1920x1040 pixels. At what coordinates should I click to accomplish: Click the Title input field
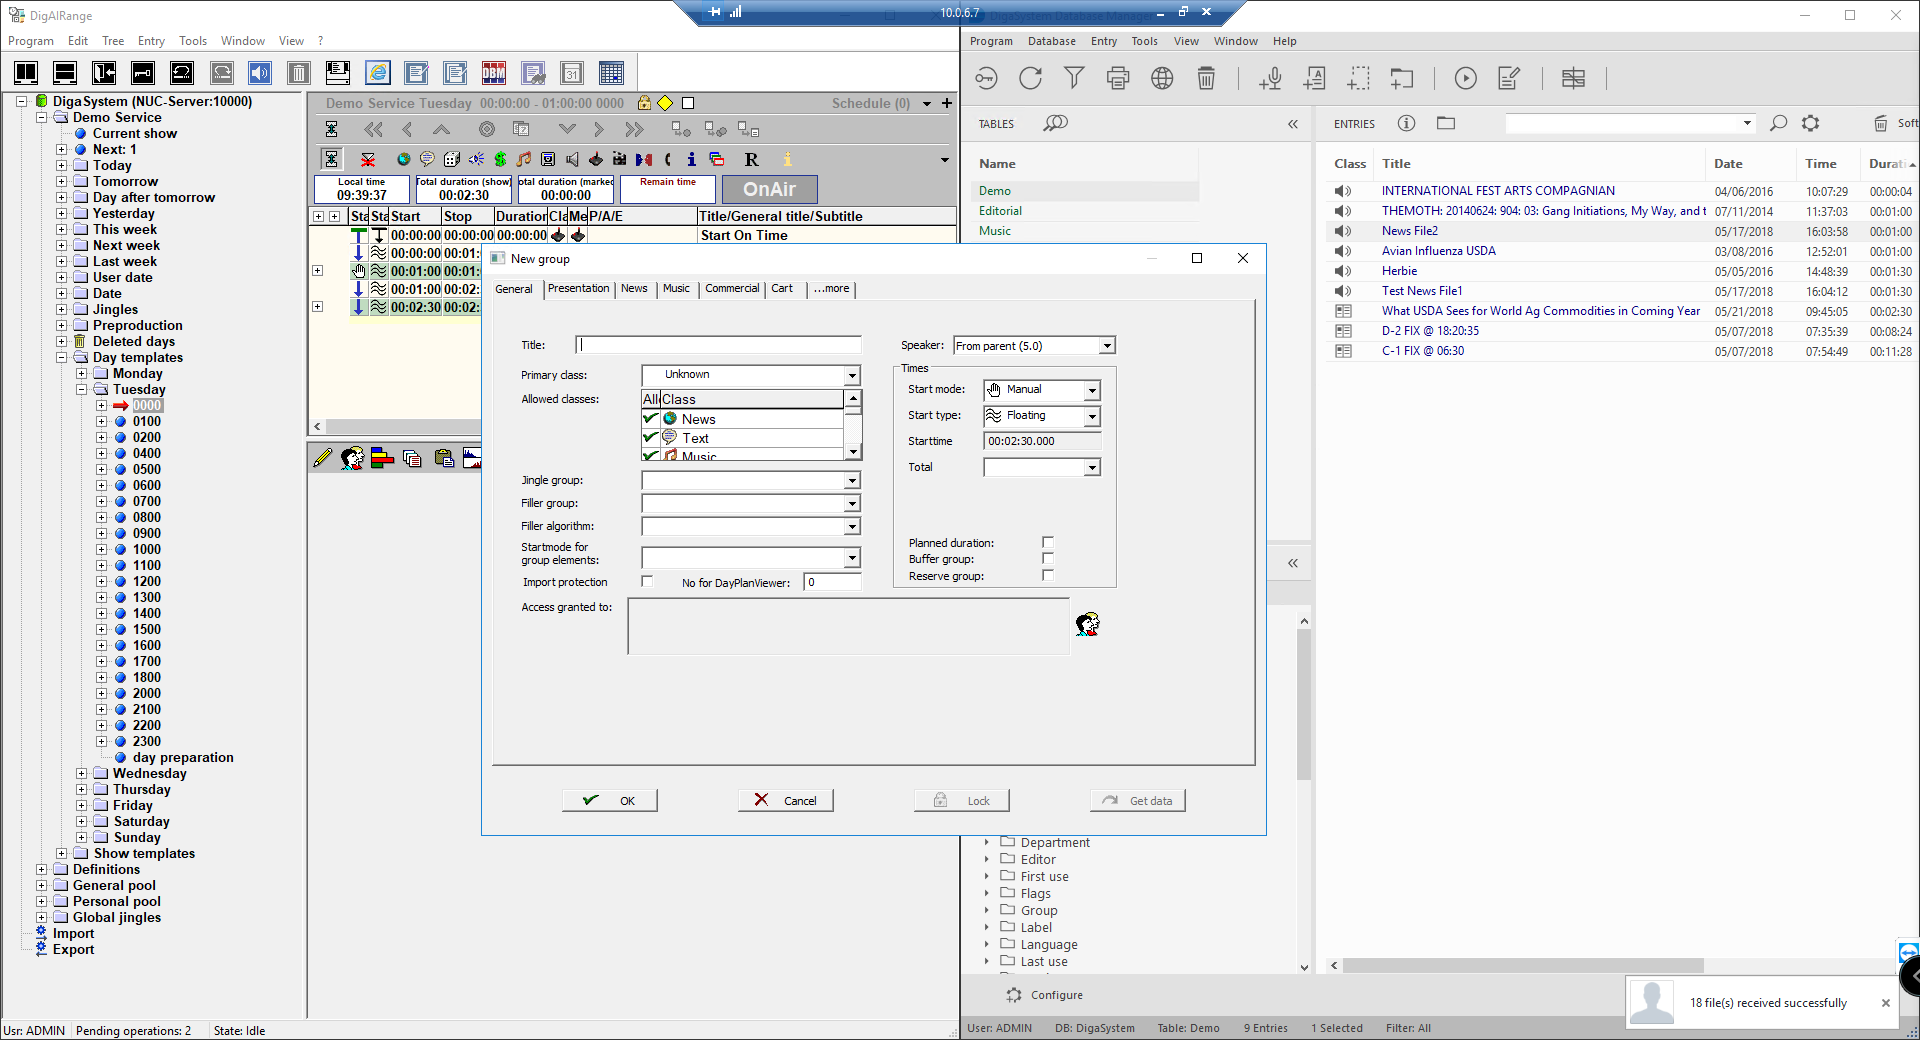[x=718, y=345]
